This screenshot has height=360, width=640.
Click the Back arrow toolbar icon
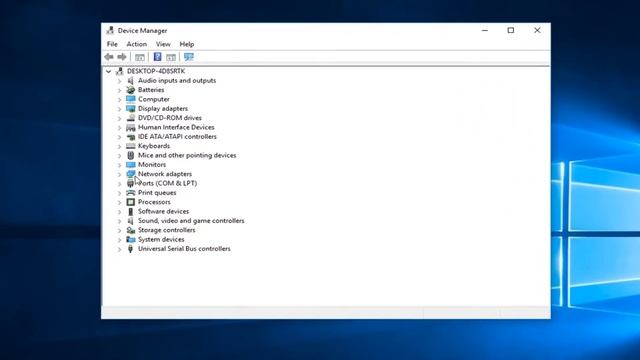(x=109, y=57)
